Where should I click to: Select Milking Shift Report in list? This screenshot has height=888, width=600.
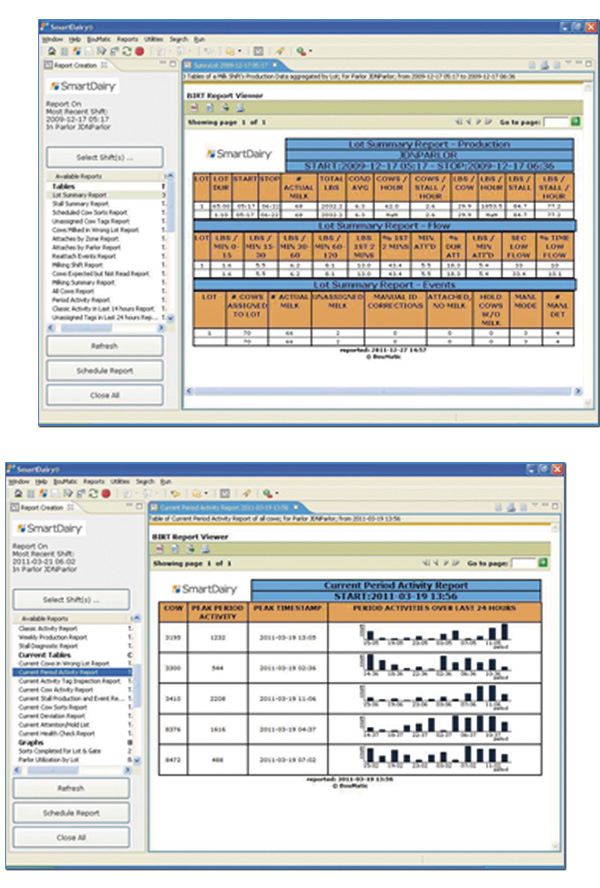click(78, 264)
